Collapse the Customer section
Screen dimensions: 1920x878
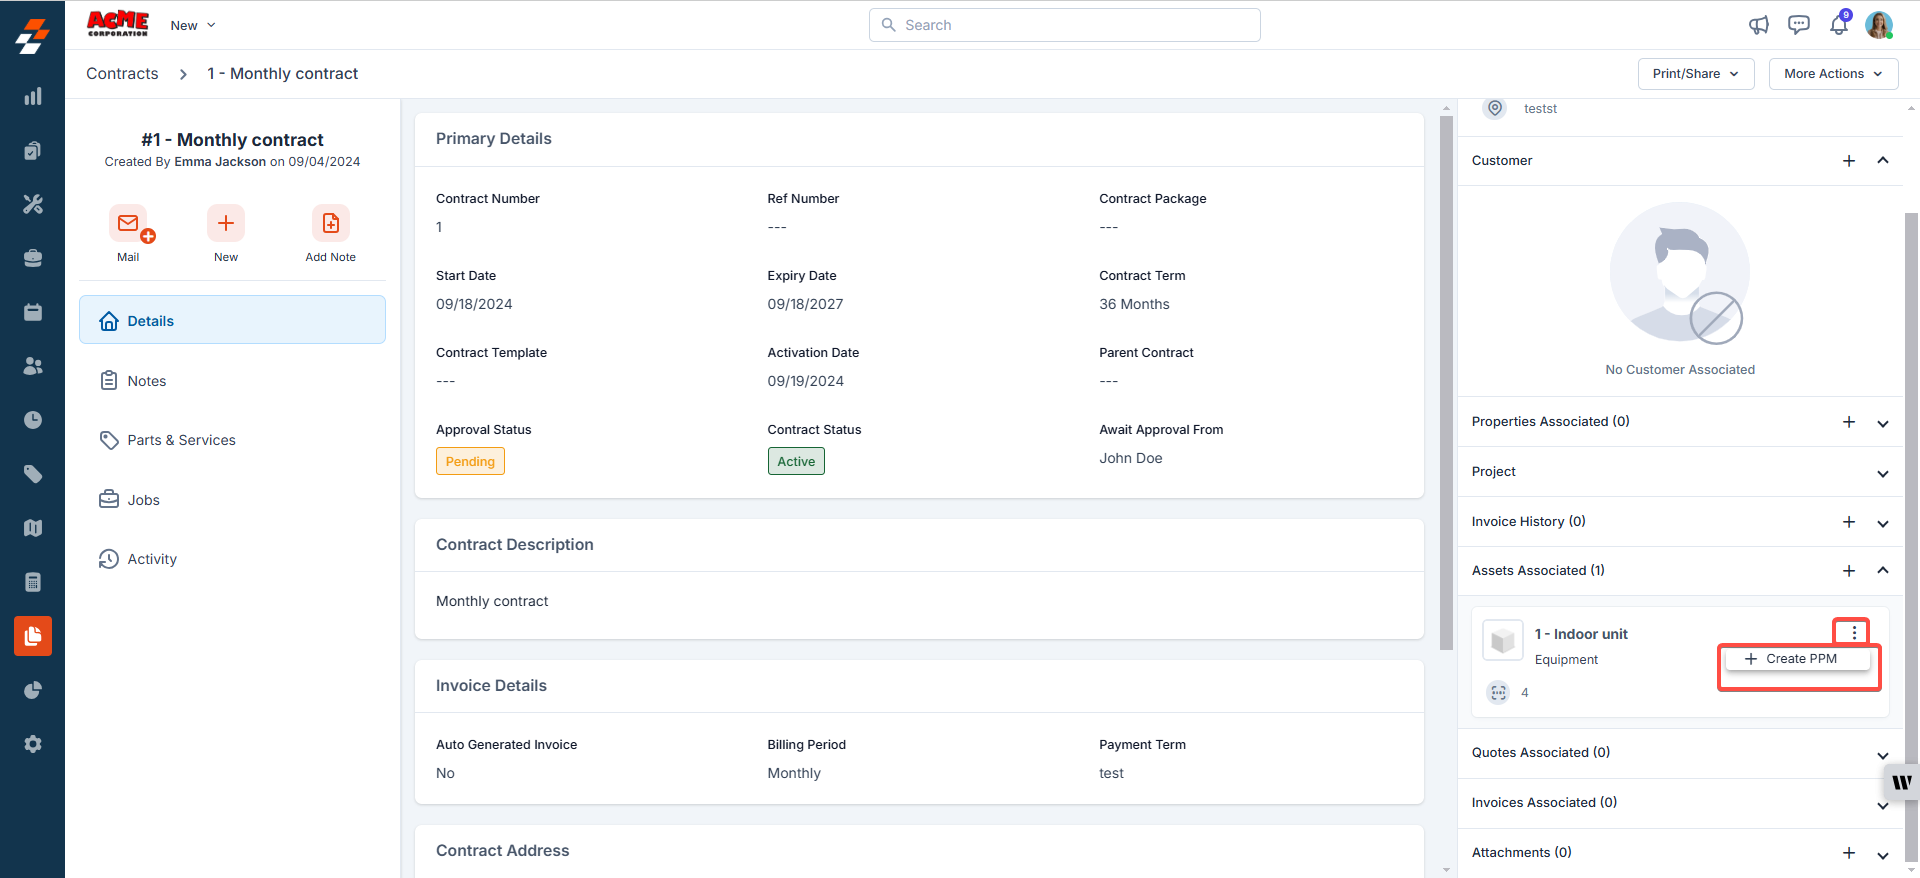(1882, 161)
